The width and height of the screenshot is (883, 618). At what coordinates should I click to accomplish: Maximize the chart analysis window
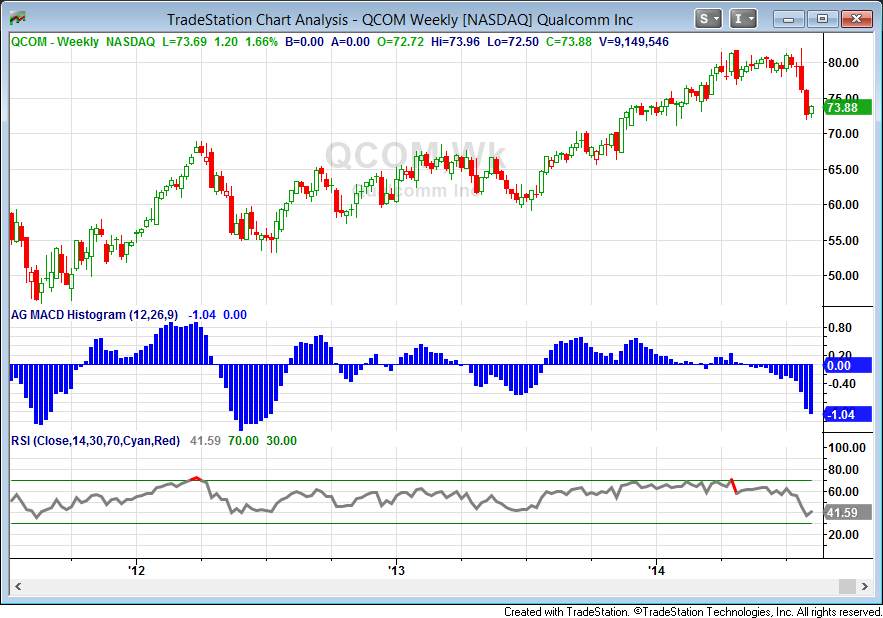(822, 19)
